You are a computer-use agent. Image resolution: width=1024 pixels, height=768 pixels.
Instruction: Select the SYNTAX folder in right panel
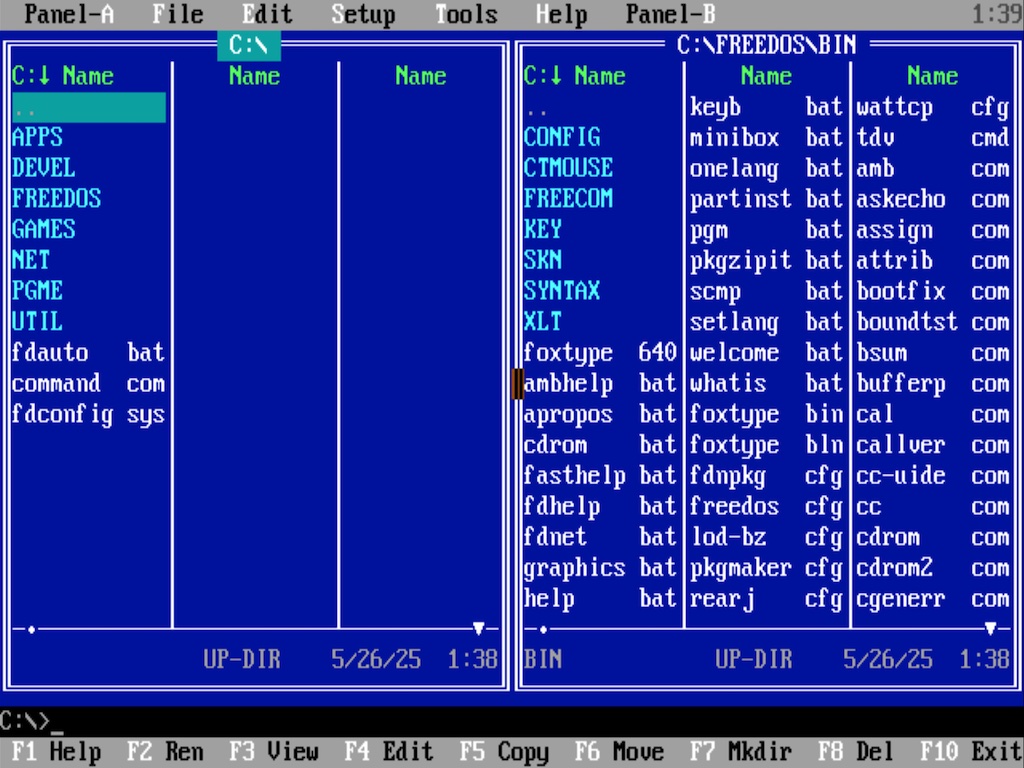click(x=562, y=291)
